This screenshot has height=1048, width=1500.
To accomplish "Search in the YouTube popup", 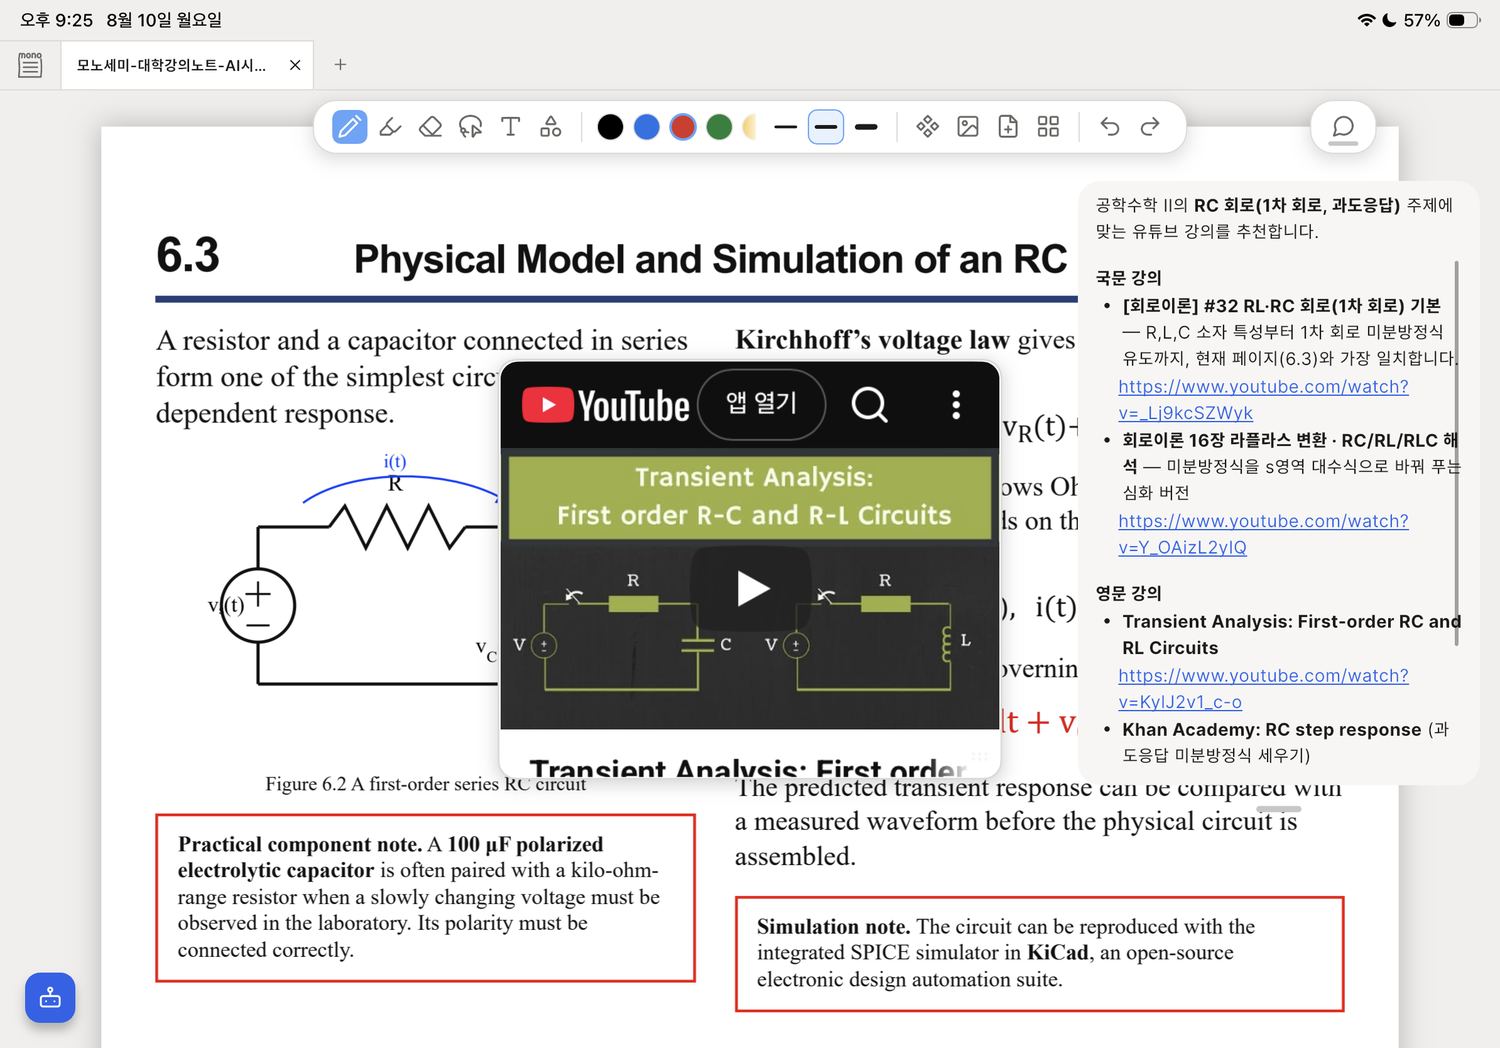I will (869, 405).
